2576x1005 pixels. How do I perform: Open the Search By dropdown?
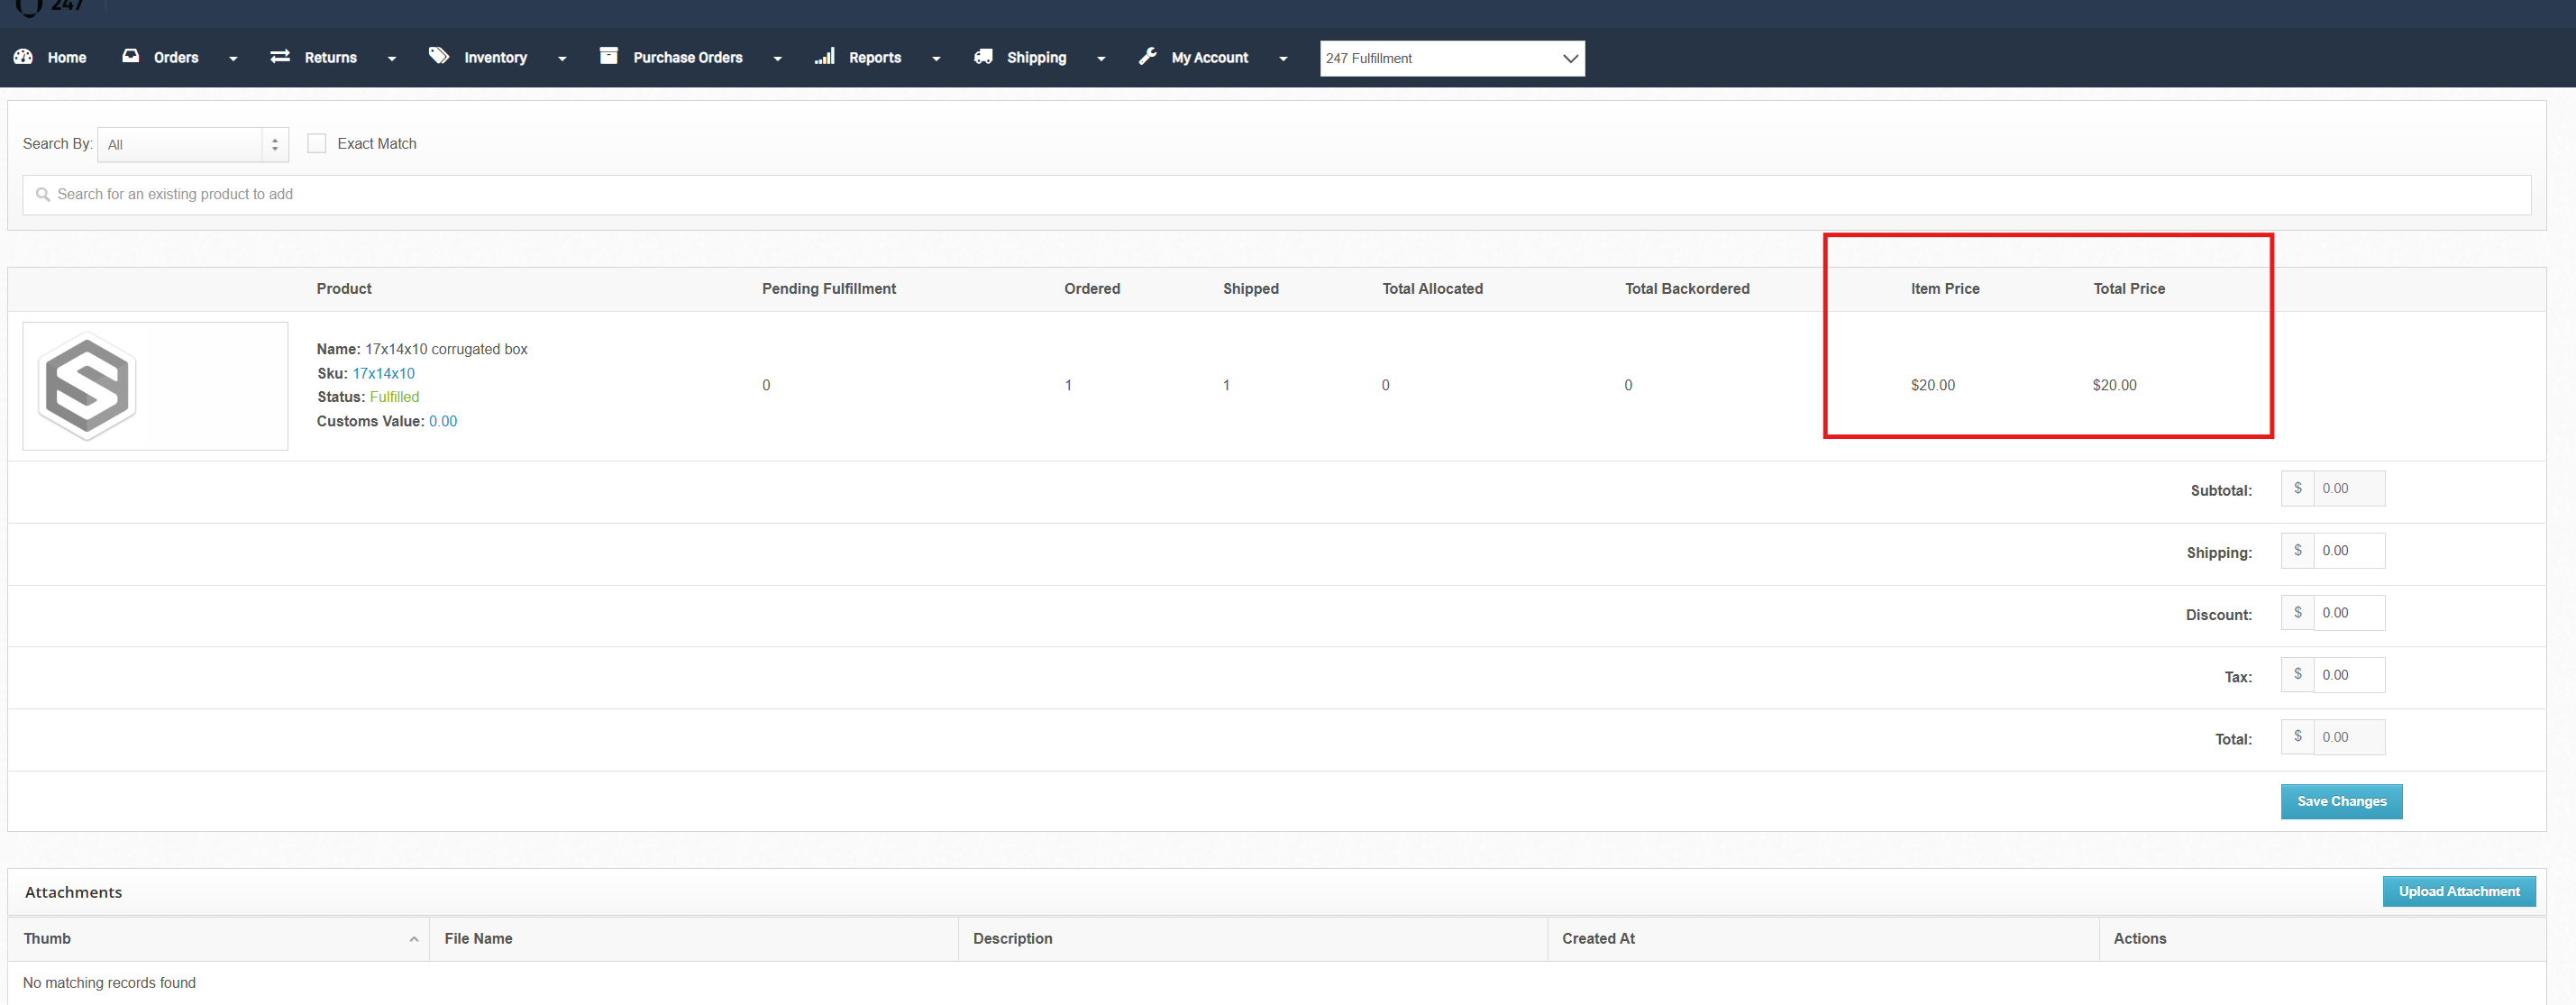[x=193, y=145]
